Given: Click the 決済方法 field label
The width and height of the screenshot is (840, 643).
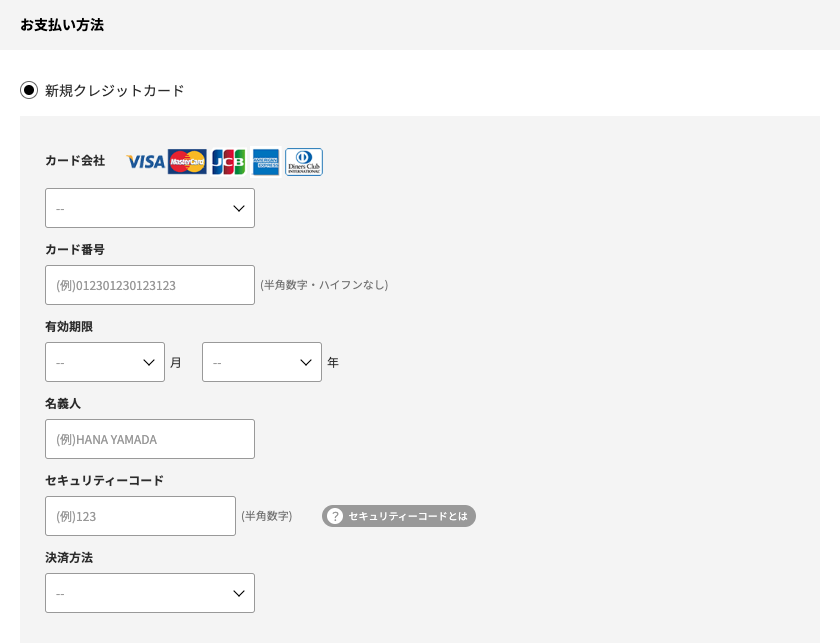Looking at the screenshot, I should pos(69,557).
